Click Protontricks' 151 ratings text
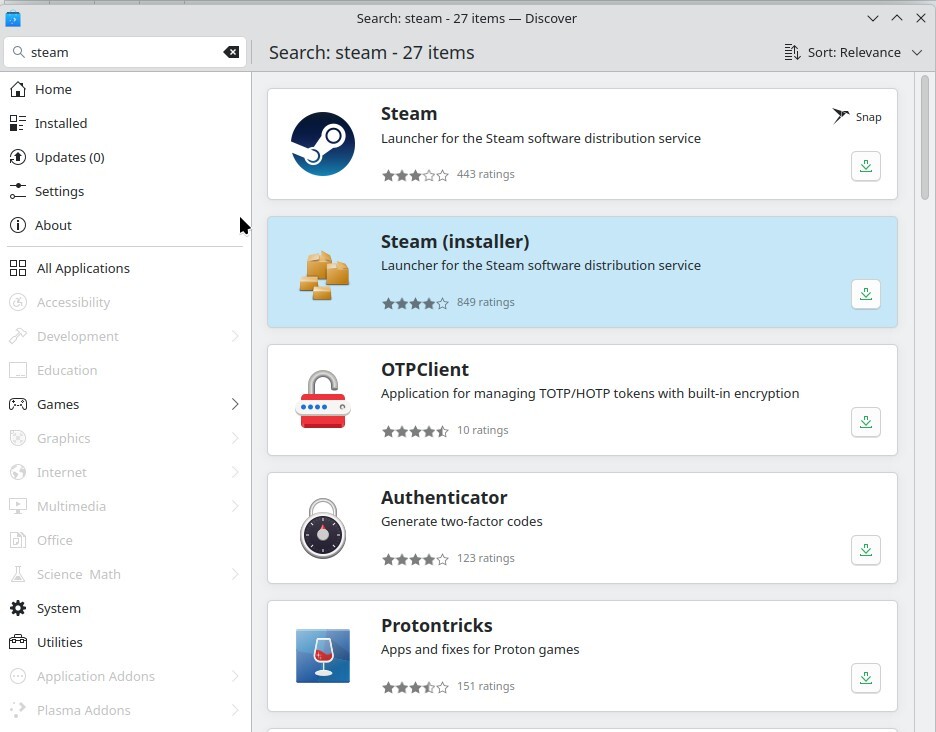This screenshot has width=936, height=732. click(x=485, y=686)
